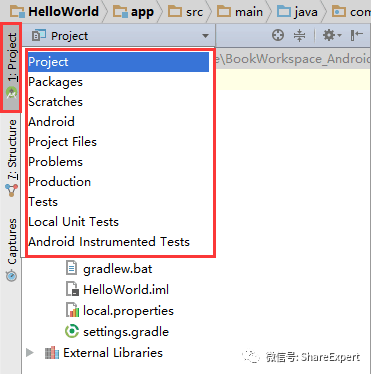The height and width of the screenshot is (374, 371).
Task: Click the HelloWorld breadcrumb
Action: (x=55, y=12)
